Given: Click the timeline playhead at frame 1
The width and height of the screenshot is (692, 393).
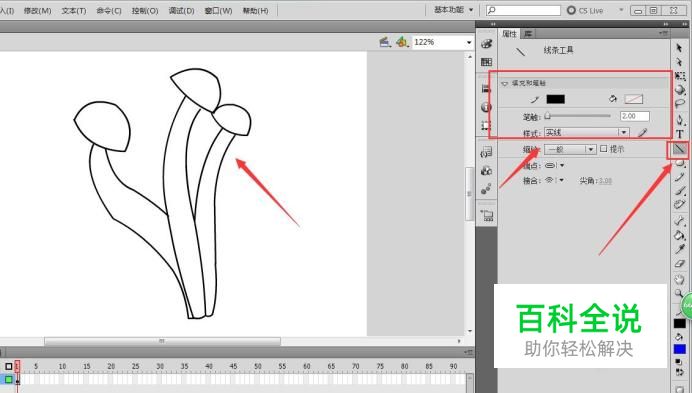Looking at the screenshot, I should click(x=17, y=367).
